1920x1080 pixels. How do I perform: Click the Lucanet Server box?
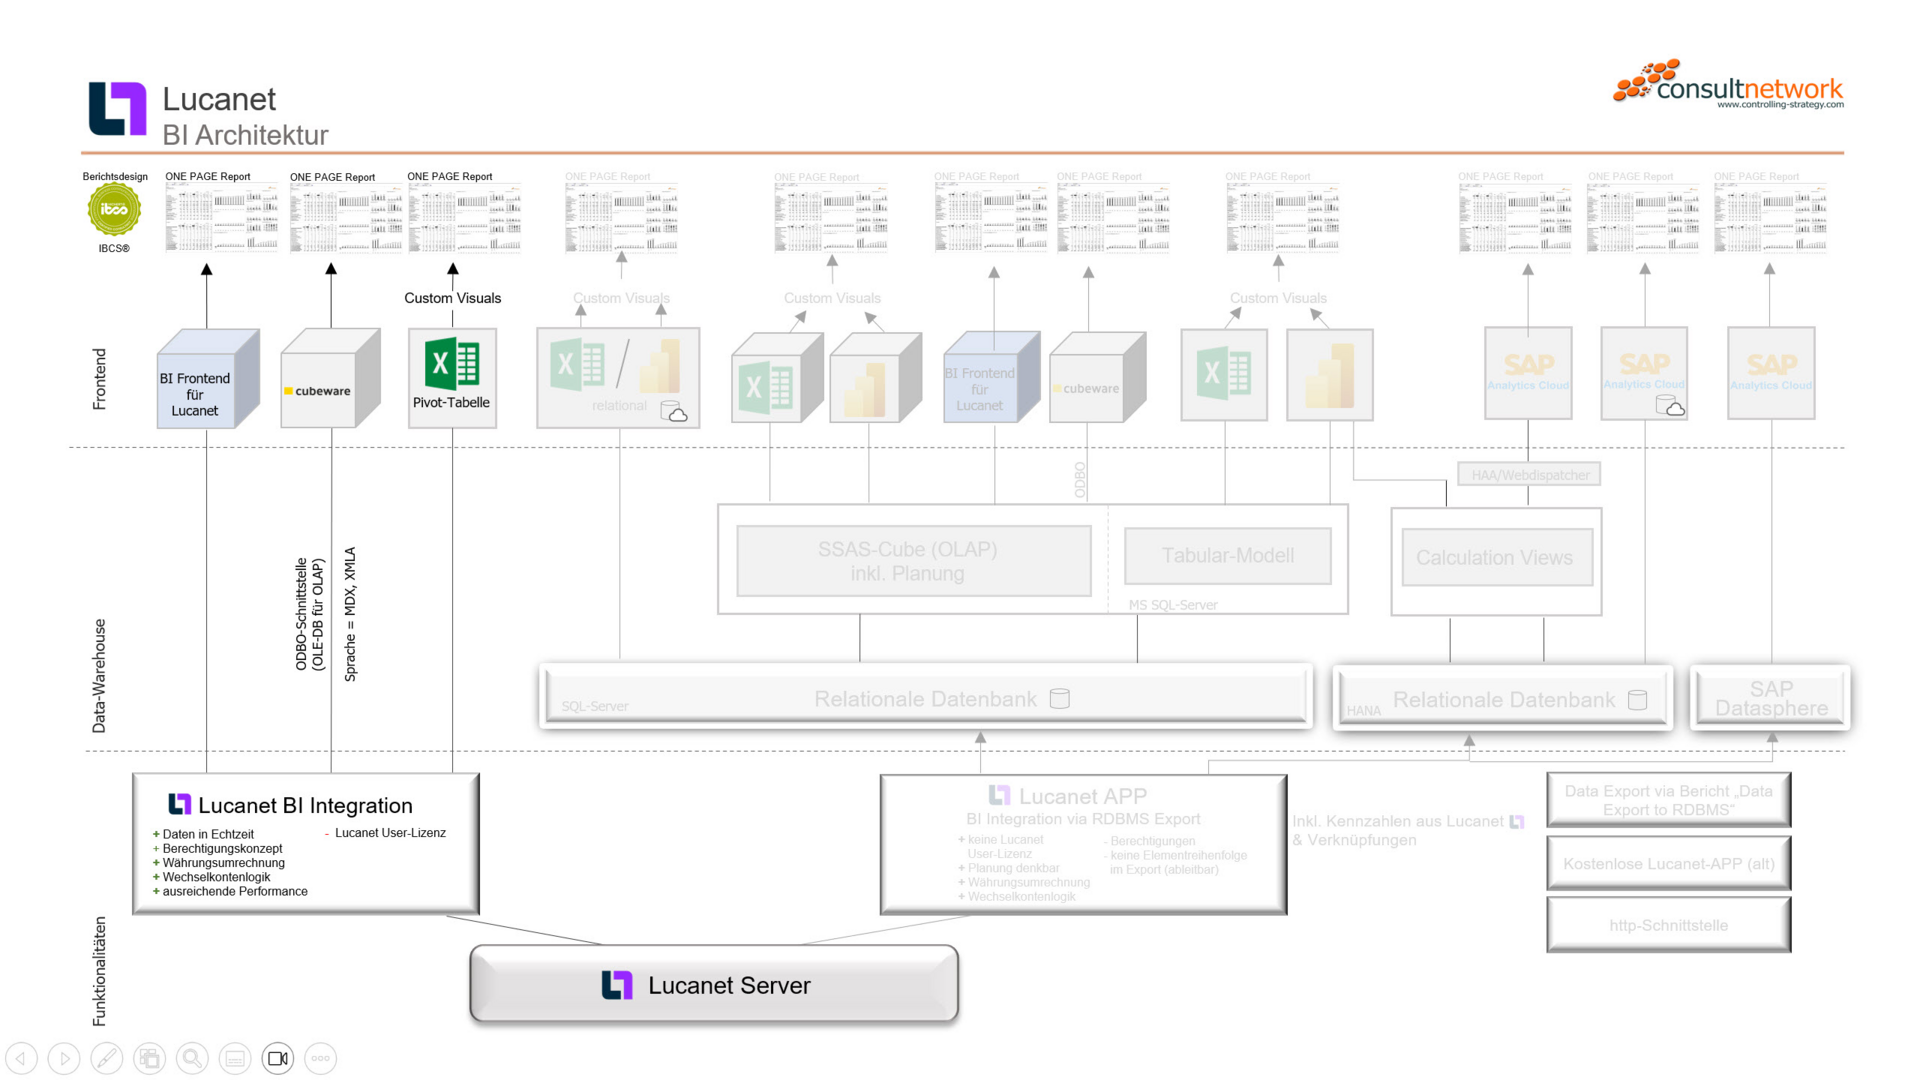pyautogui.click(x=714, y=985)
